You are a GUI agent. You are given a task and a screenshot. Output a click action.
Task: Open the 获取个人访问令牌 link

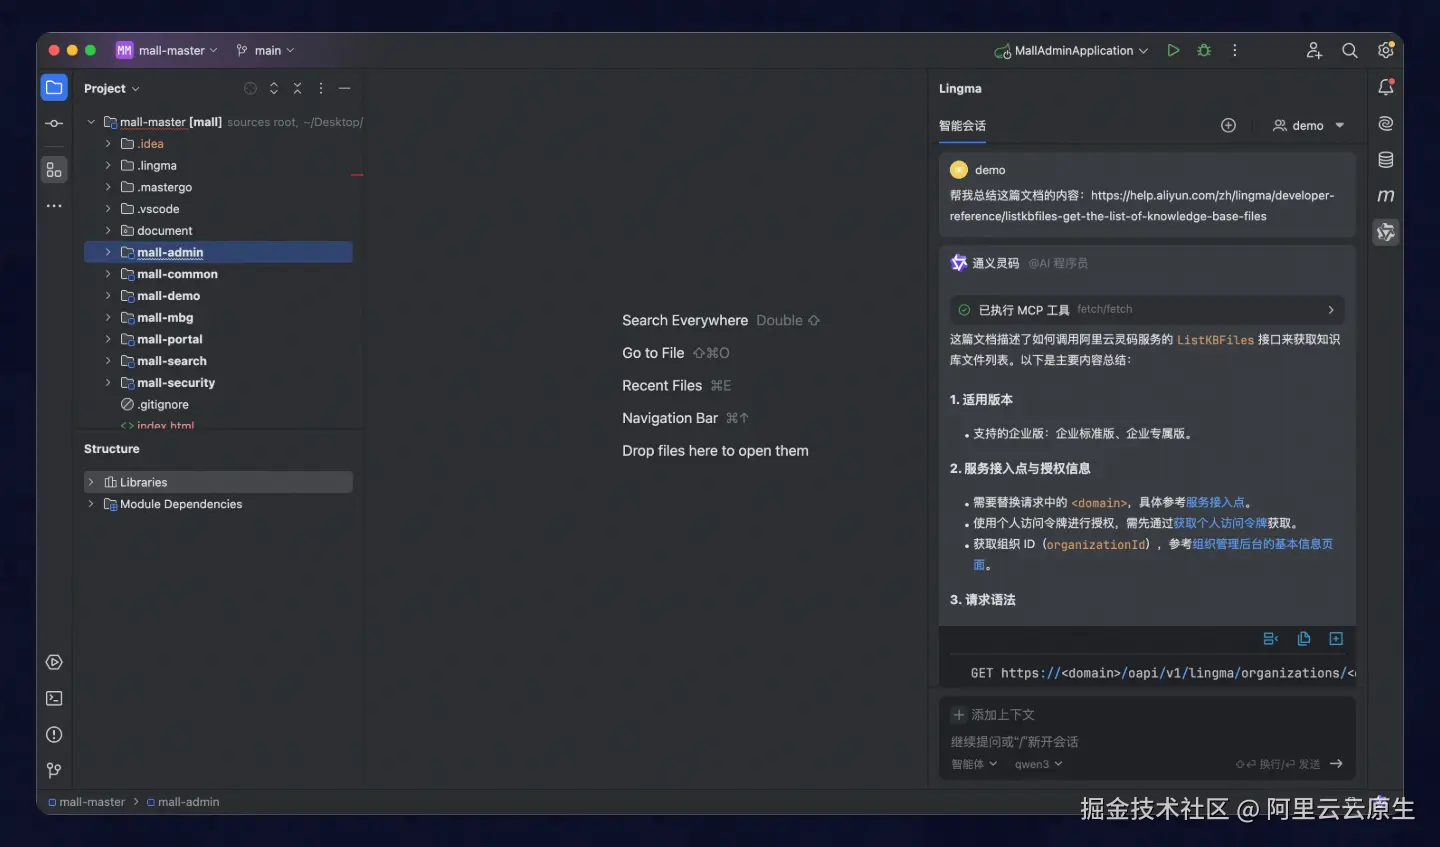tap(1220, 523)
